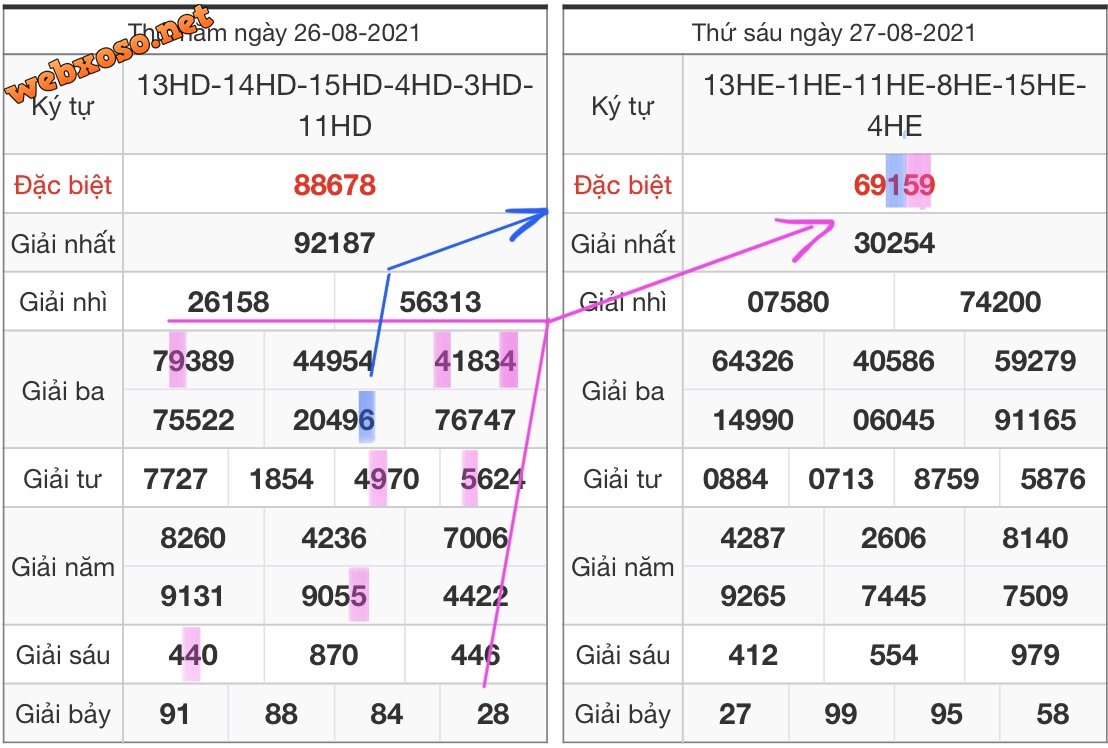Click fifth prize number 4236
This screenshot has width=1108, height=748.
click(x=334, y=538)
